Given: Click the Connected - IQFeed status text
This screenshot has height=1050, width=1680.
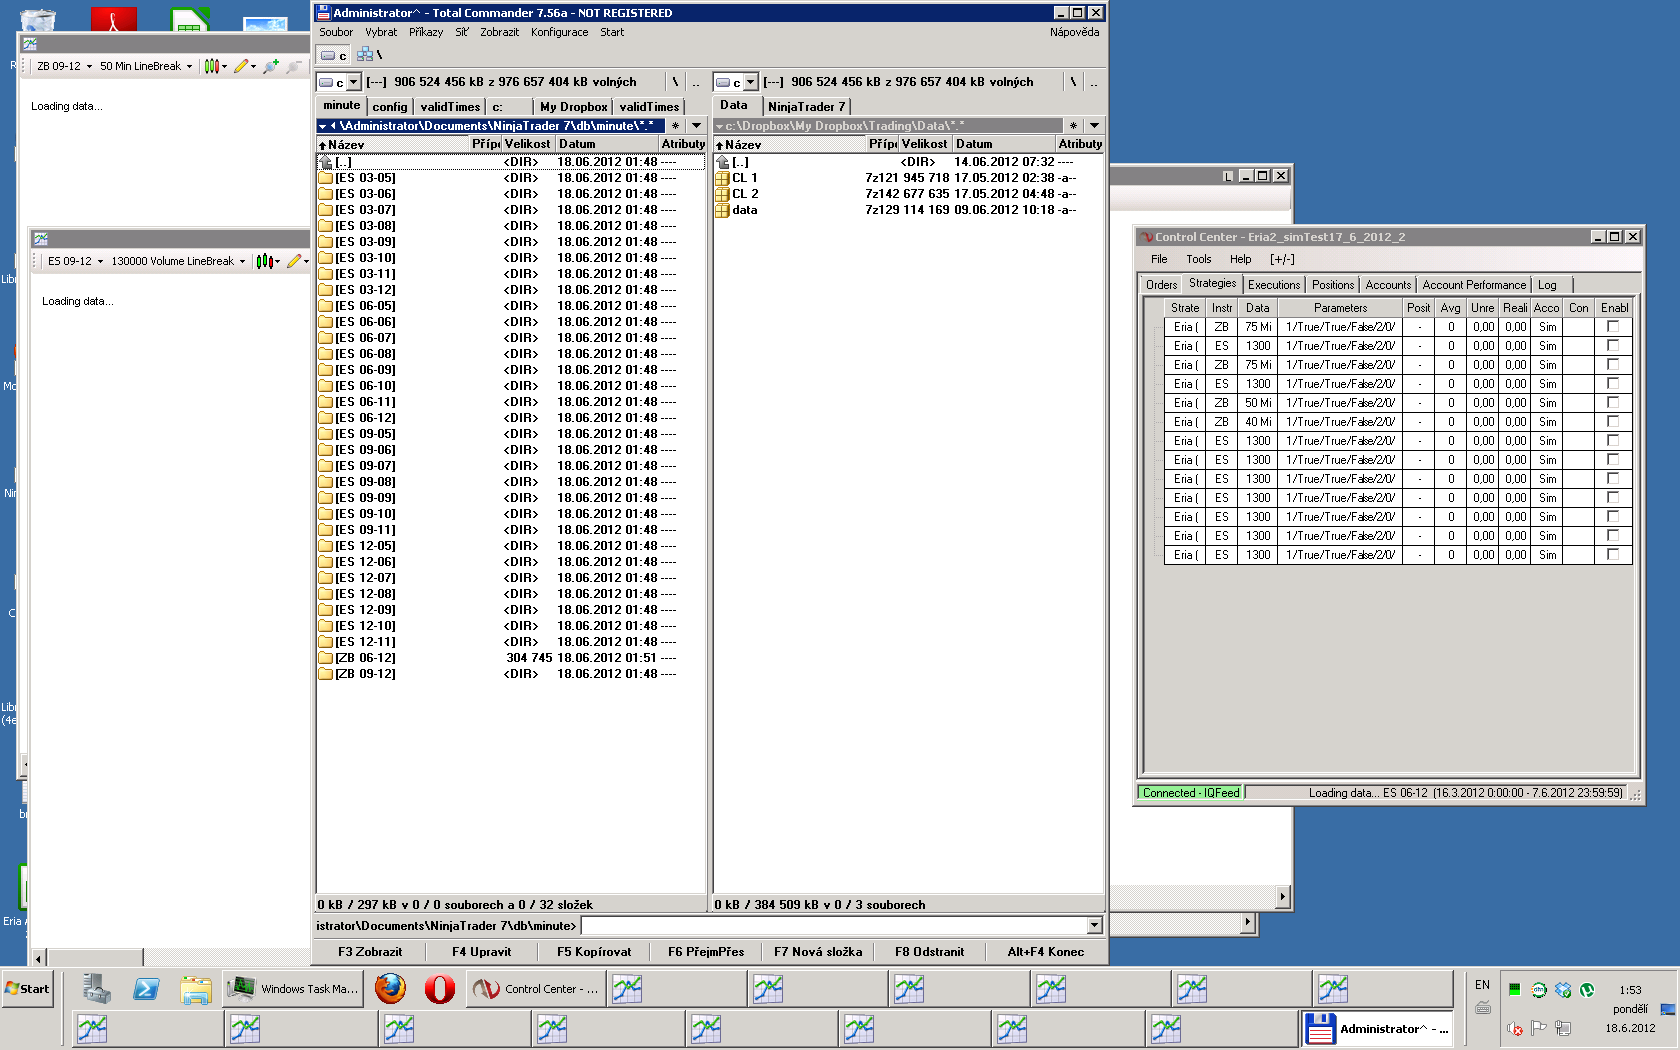Looking at the screenshot, I should pyautogui.click(x=1190, y=793).
